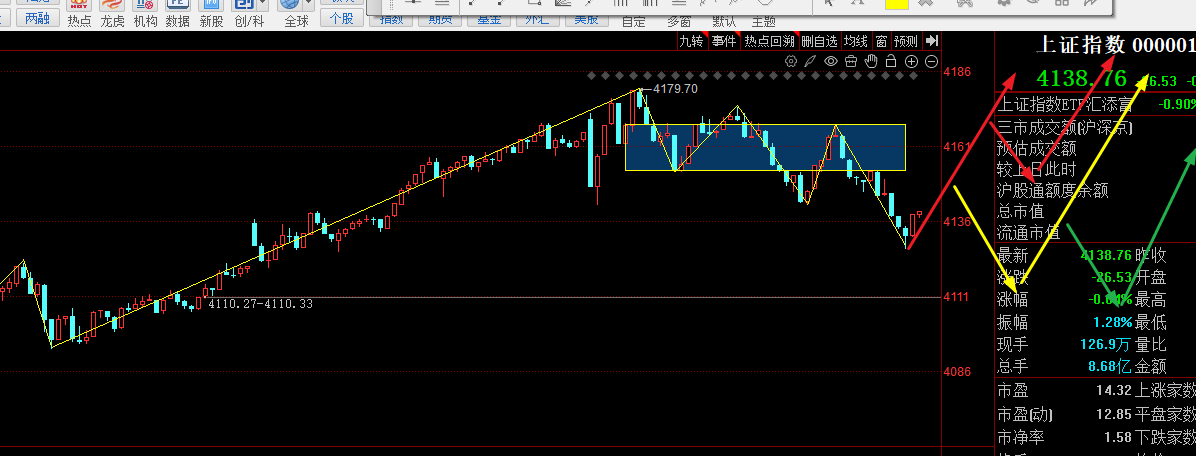
Task: Toggle the 均线 moving average lines
Action: [856, 41]
